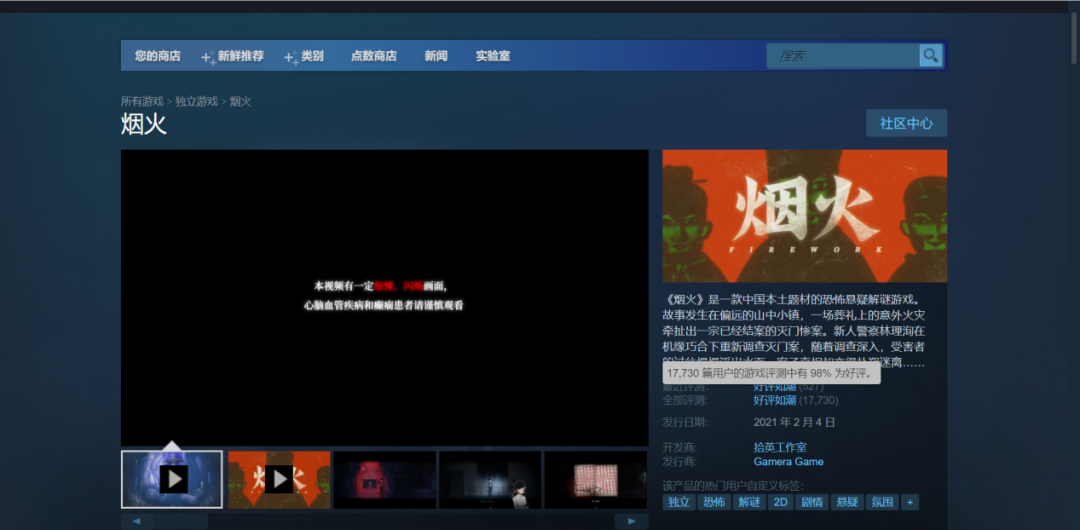1080x530 pixels.
Task: Open the girl in corridor screenshot thumbnail
Action: [x=490, y=479]
